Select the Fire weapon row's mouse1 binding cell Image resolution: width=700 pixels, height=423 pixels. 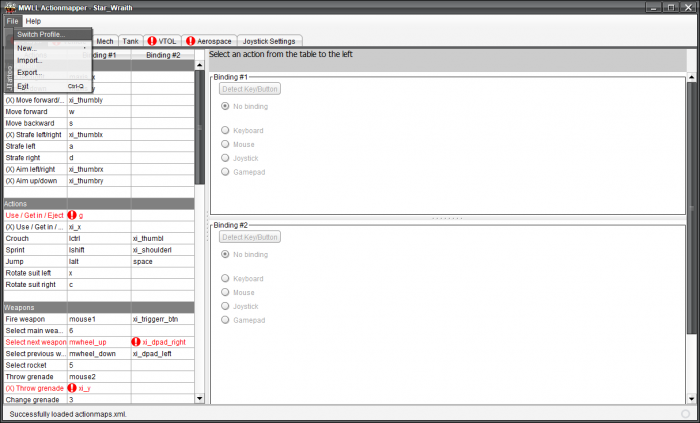(x=97, y=319)
